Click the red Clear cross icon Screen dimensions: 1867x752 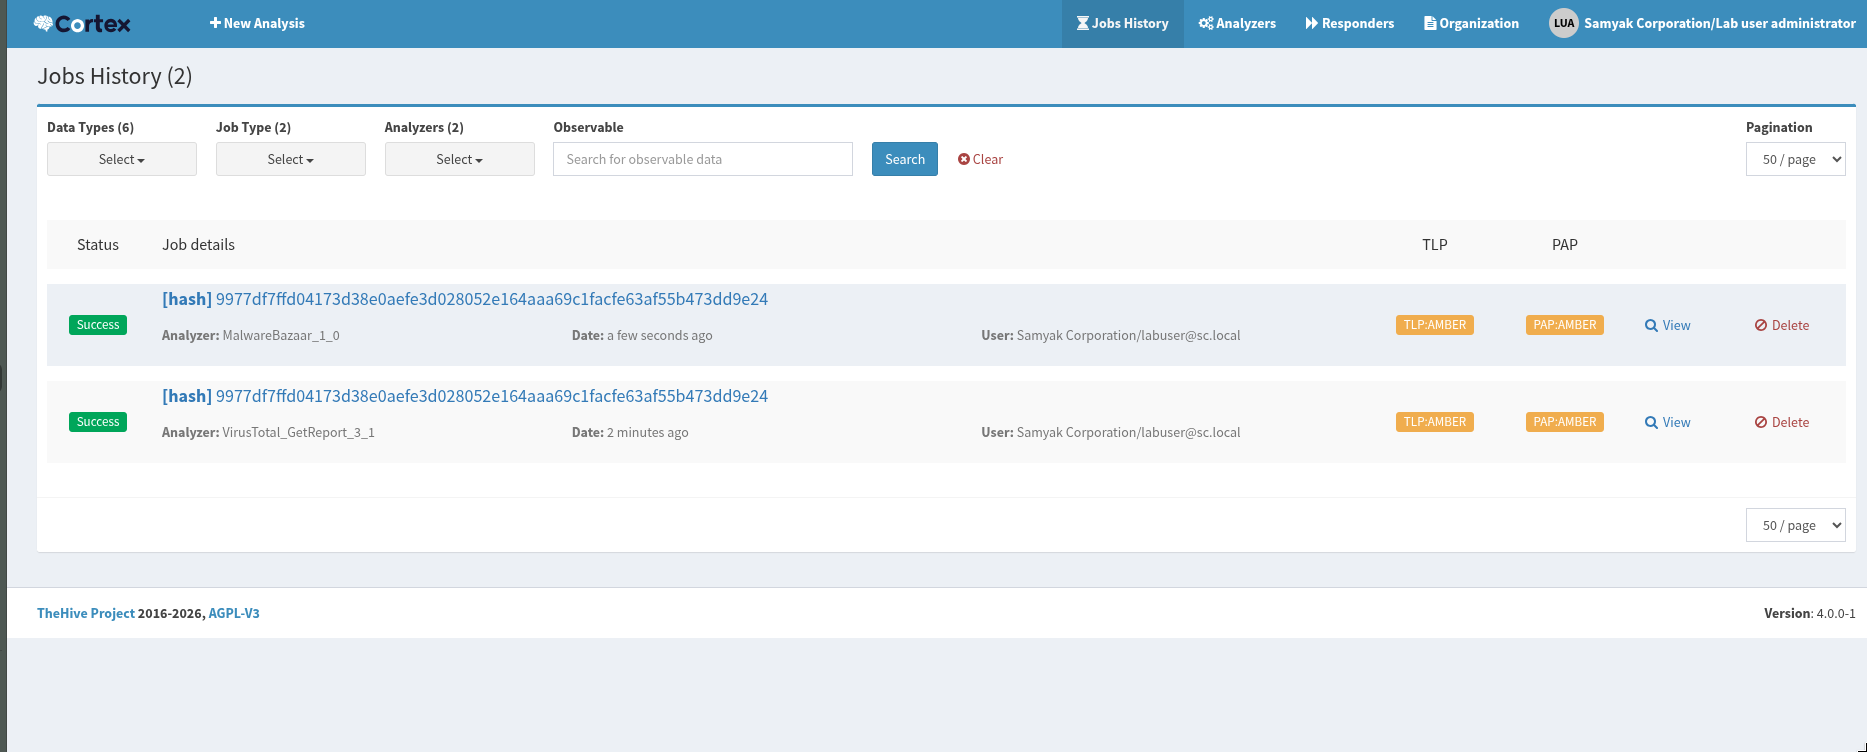[x=964, y=159]
